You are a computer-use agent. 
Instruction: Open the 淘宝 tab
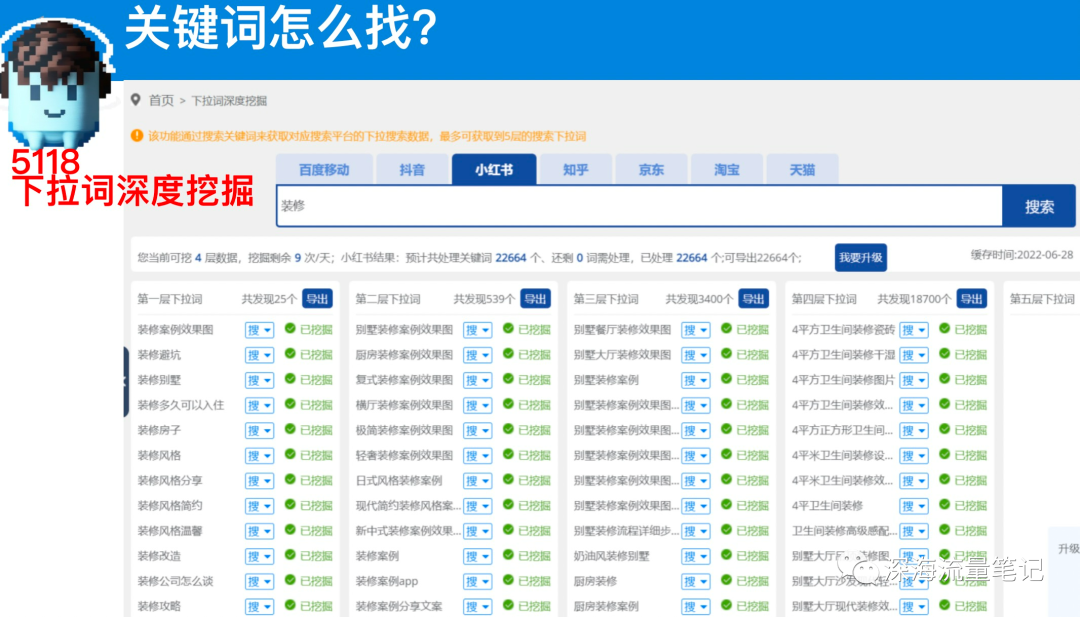click(x=727, y=169)
